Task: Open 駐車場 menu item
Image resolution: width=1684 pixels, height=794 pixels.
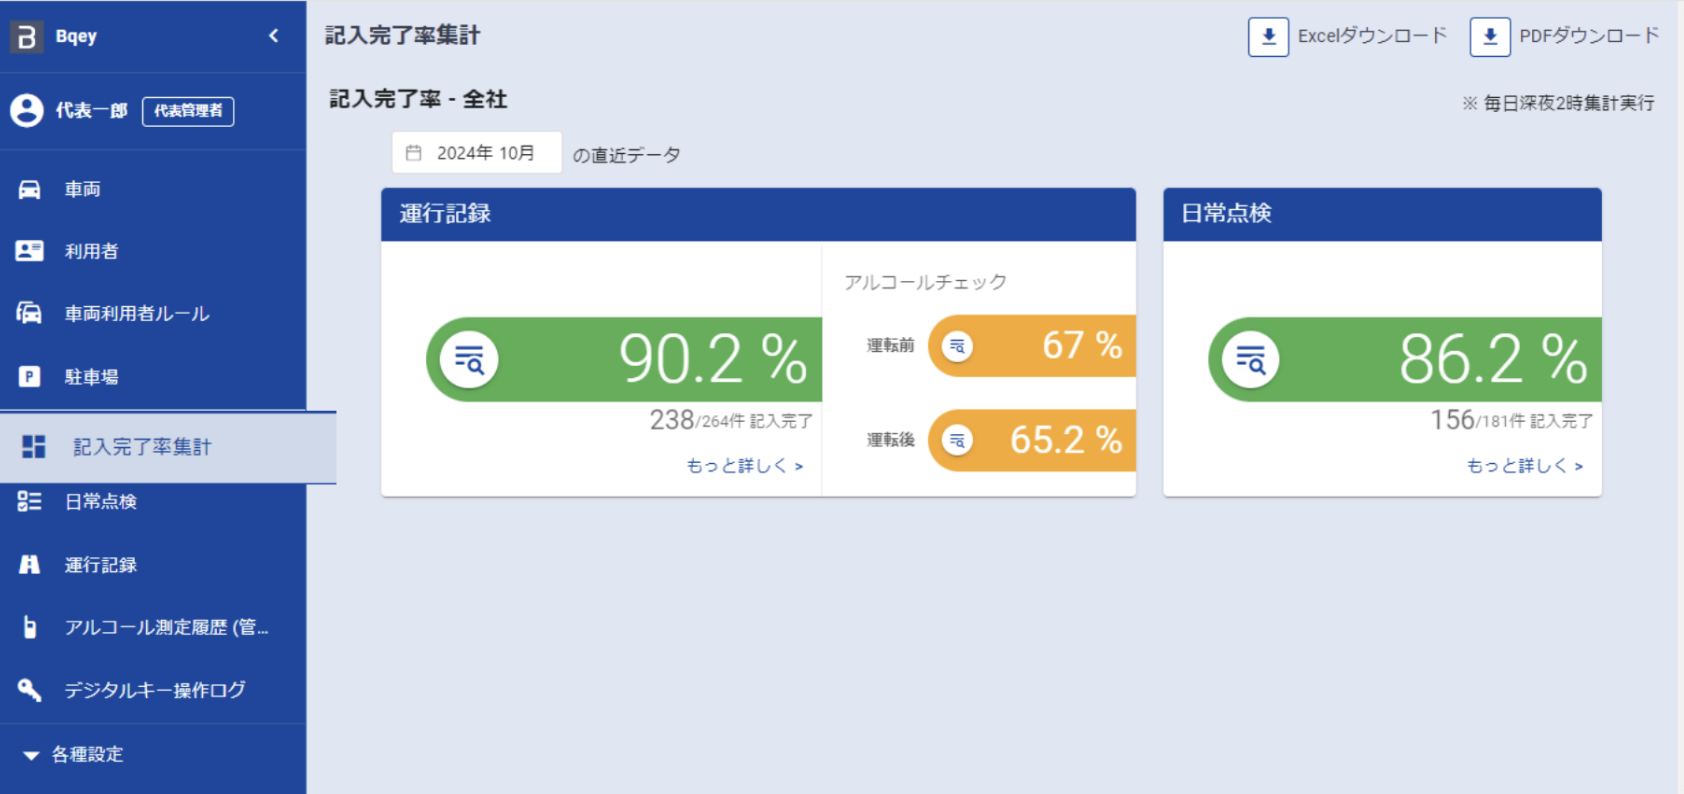Action: tap(91, 377)
